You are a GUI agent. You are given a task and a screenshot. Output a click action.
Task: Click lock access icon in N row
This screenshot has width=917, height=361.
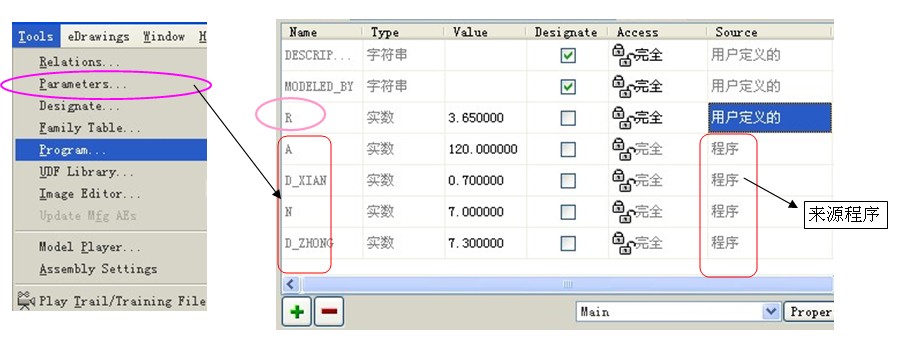622,211
